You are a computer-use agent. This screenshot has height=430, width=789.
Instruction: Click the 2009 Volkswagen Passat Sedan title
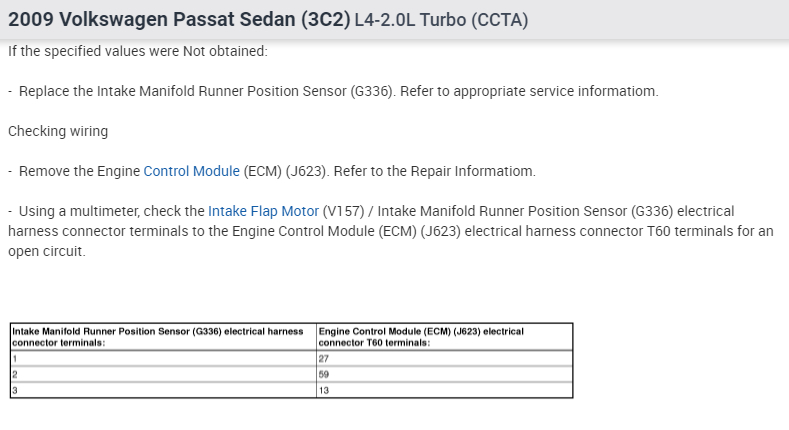click(179, 20)
